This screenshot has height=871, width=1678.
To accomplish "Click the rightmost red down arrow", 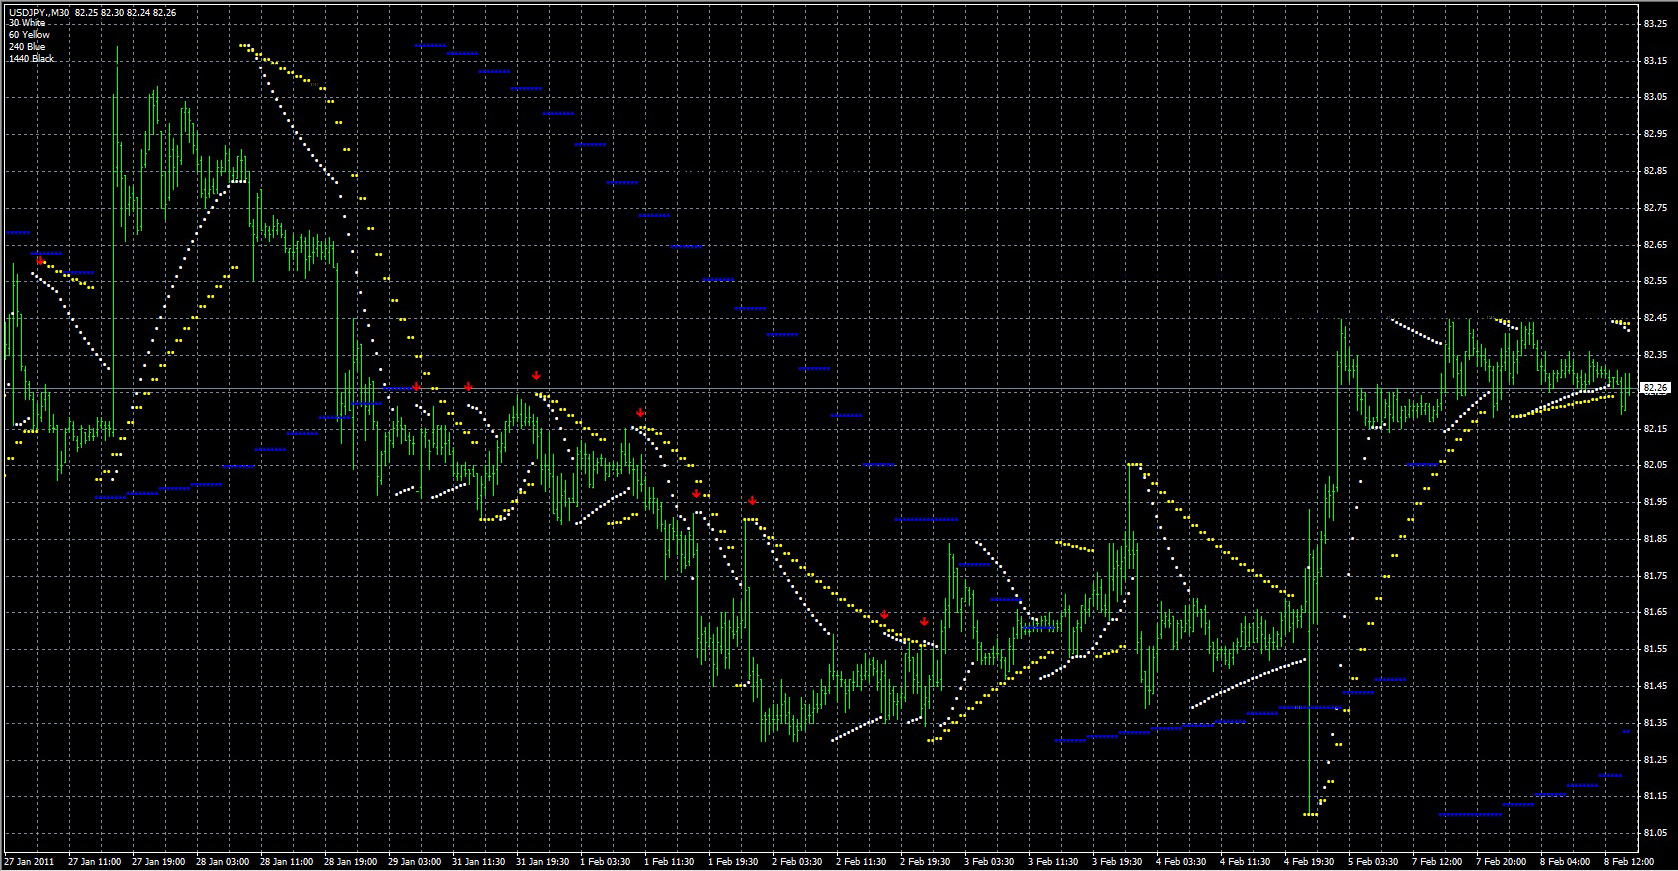I will pyautogui.click(x=924, y=621).
